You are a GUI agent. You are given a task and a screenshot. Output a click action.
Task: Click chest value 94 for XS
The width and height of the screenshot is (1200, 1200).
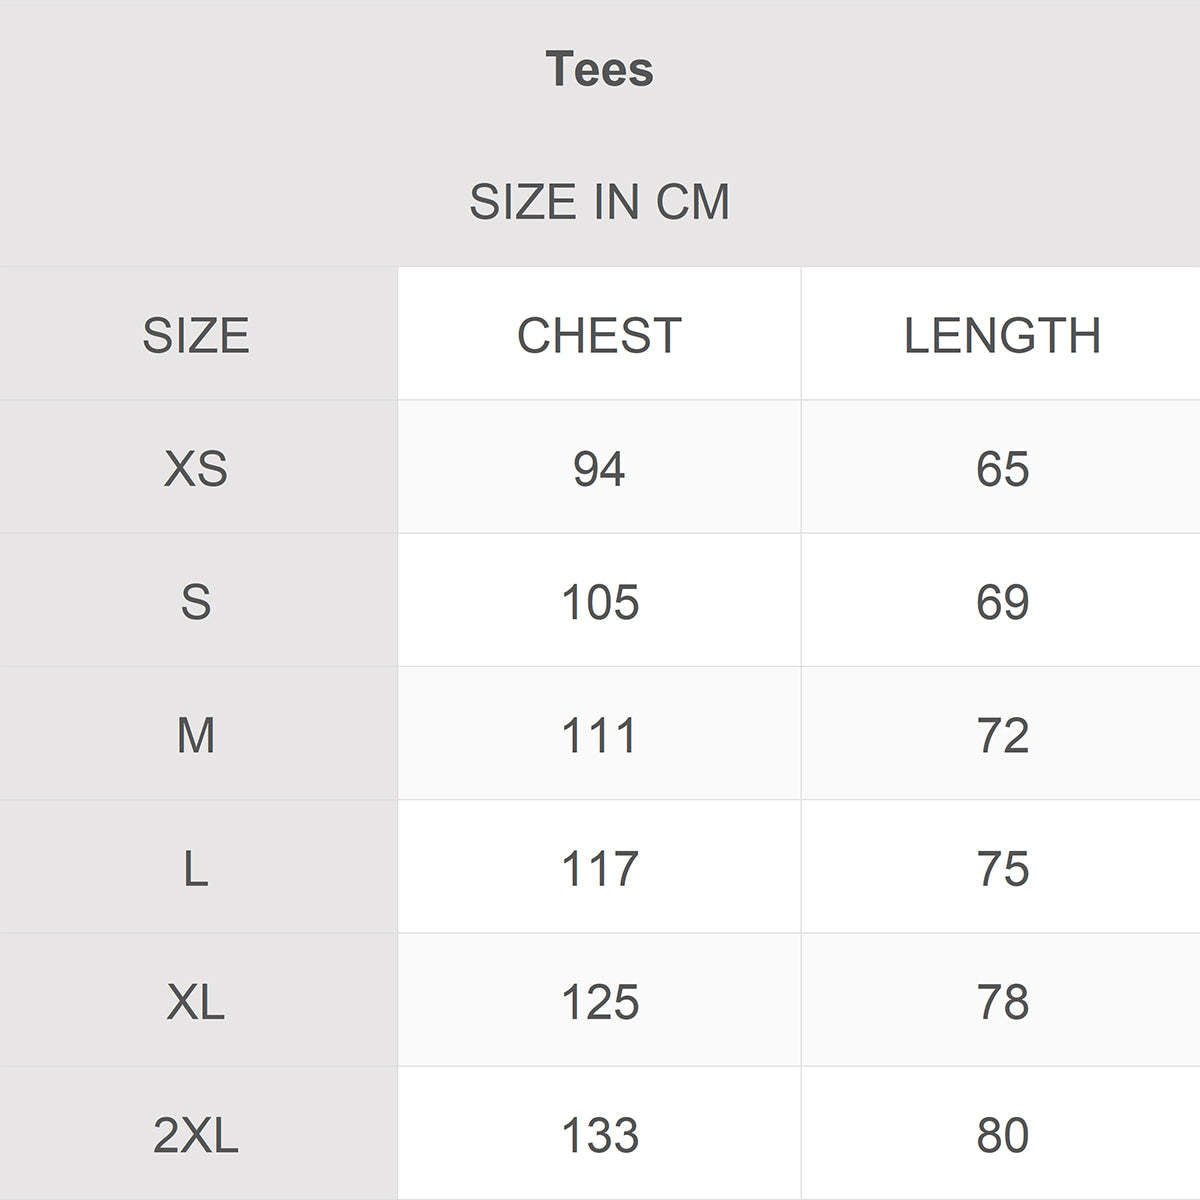pyautogui.click(x=599, y=468)
